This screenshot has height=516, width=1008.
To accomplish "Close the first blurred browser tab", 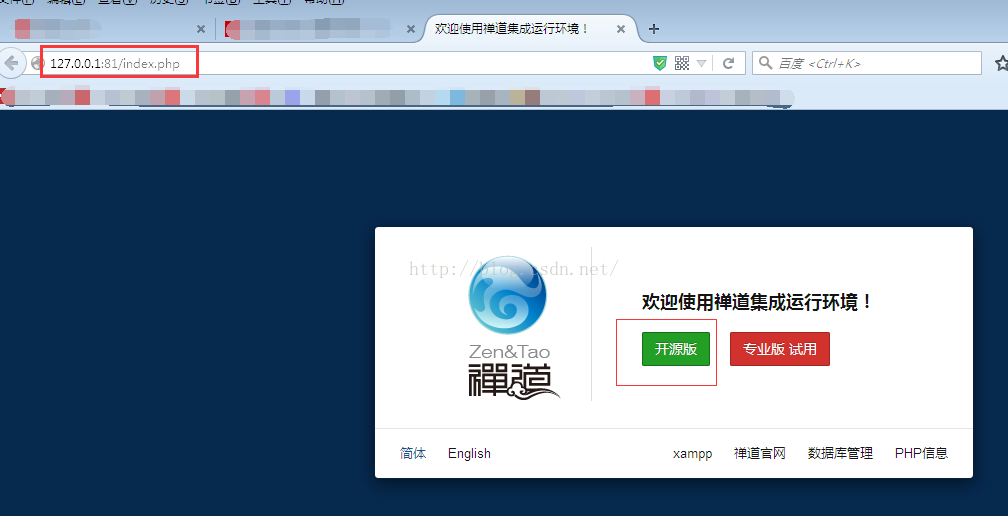I will (x=201, y=29).
